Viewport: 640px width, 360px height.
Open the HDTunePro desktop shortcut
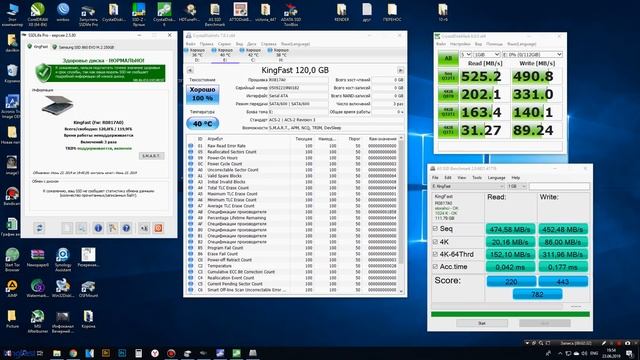[x=189, y=12]
